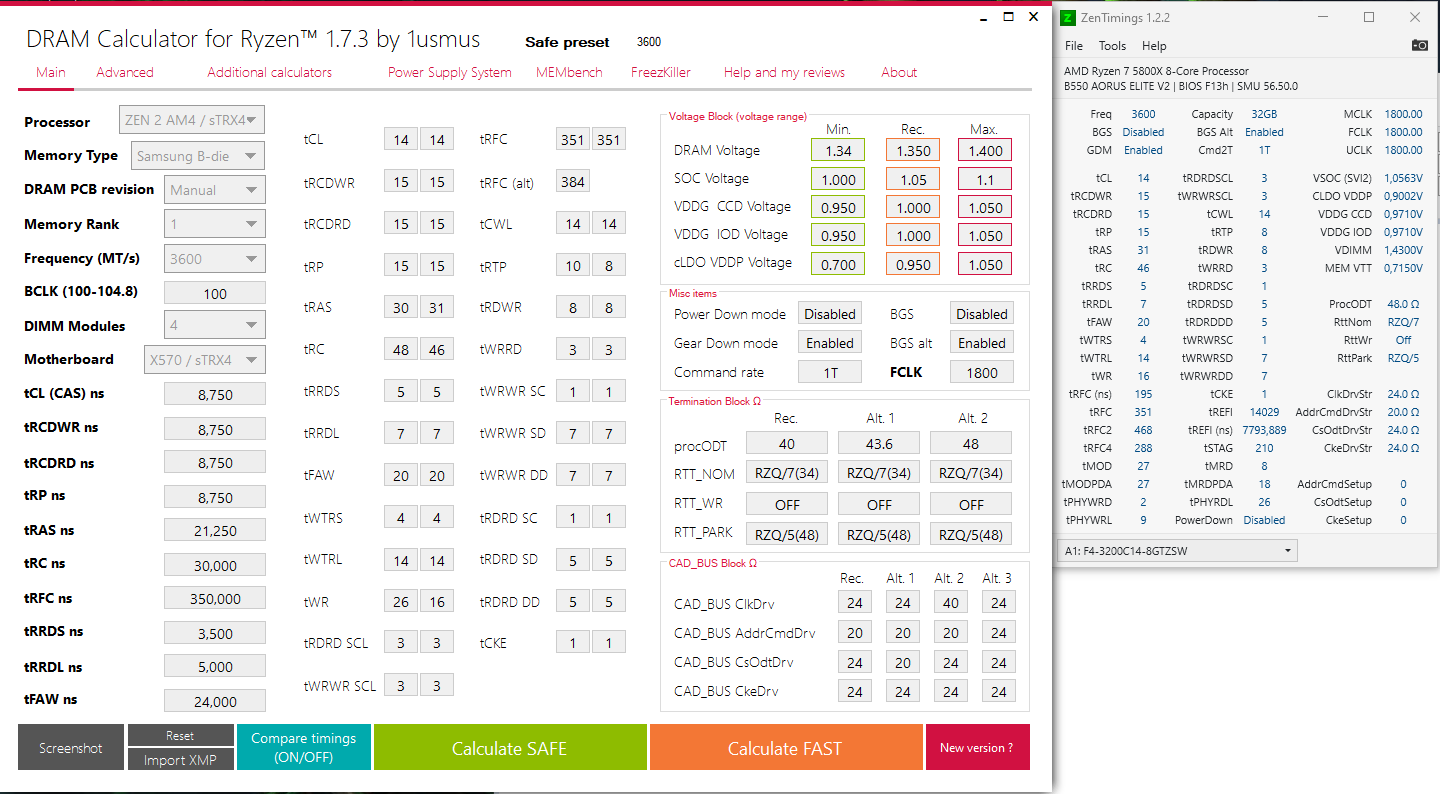This screenshot has width=1440, height=794.
Task: Click the tRFC ns field showing 350,000
Action: point(215,598)
